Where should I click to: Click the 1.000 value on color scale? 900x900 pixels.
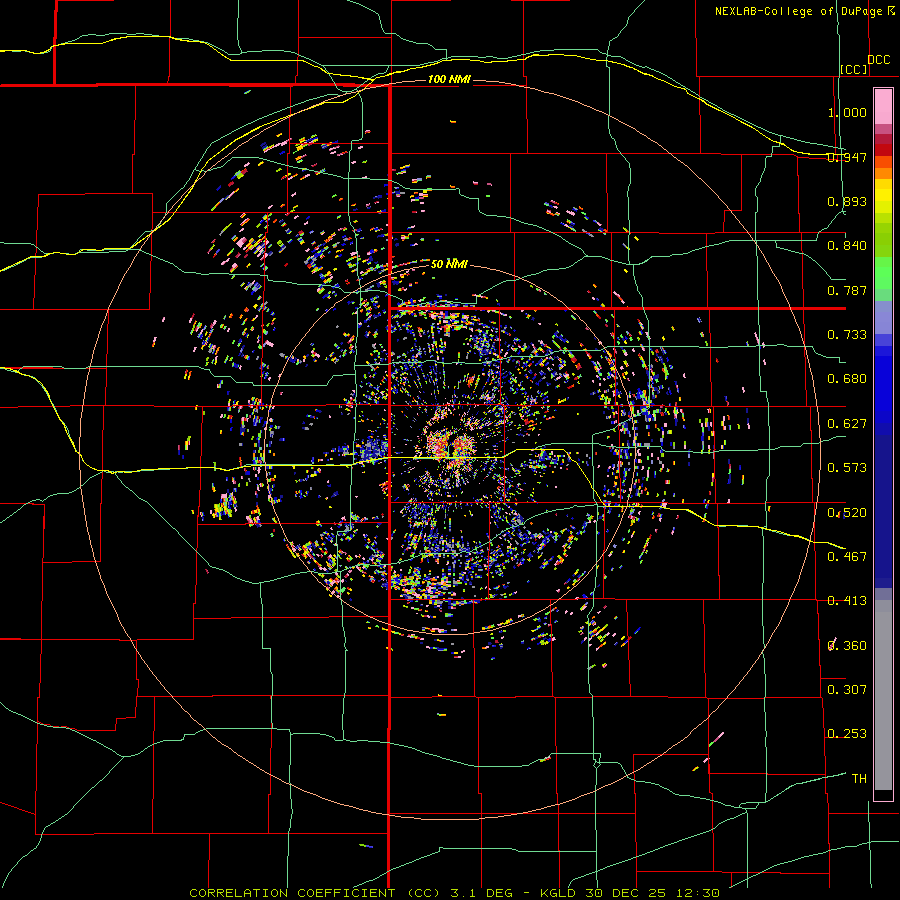click(847, 112)
